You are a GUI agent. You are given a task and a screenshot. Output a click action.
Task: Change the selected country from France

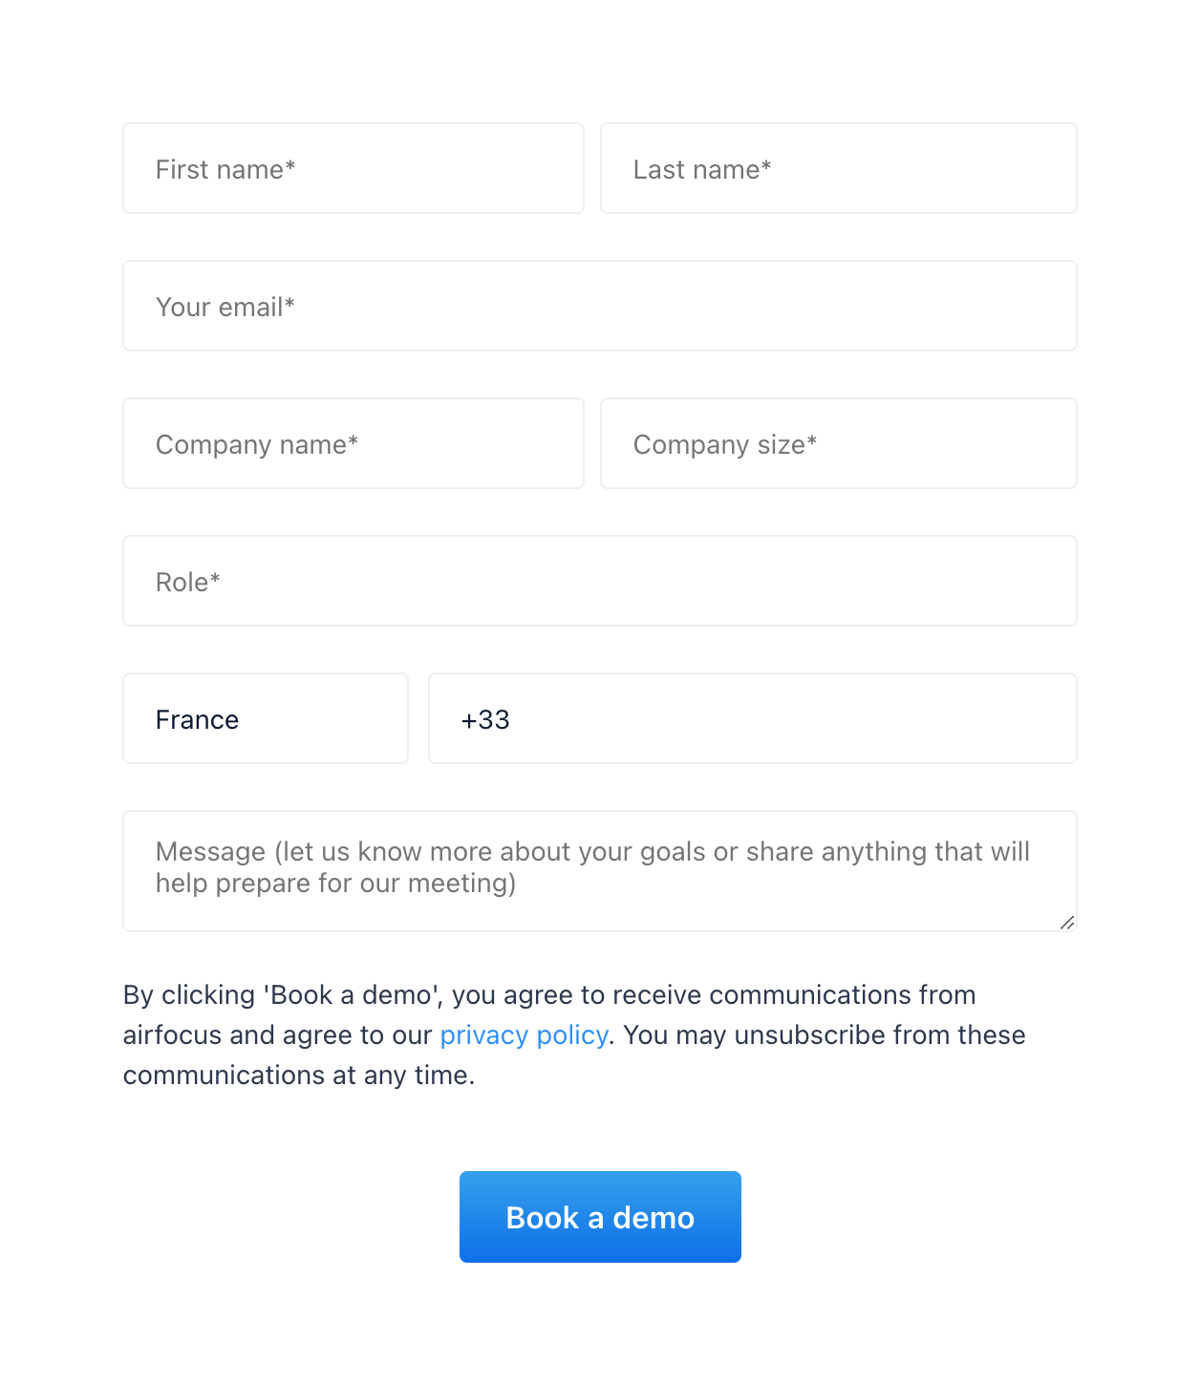[264, 718]
